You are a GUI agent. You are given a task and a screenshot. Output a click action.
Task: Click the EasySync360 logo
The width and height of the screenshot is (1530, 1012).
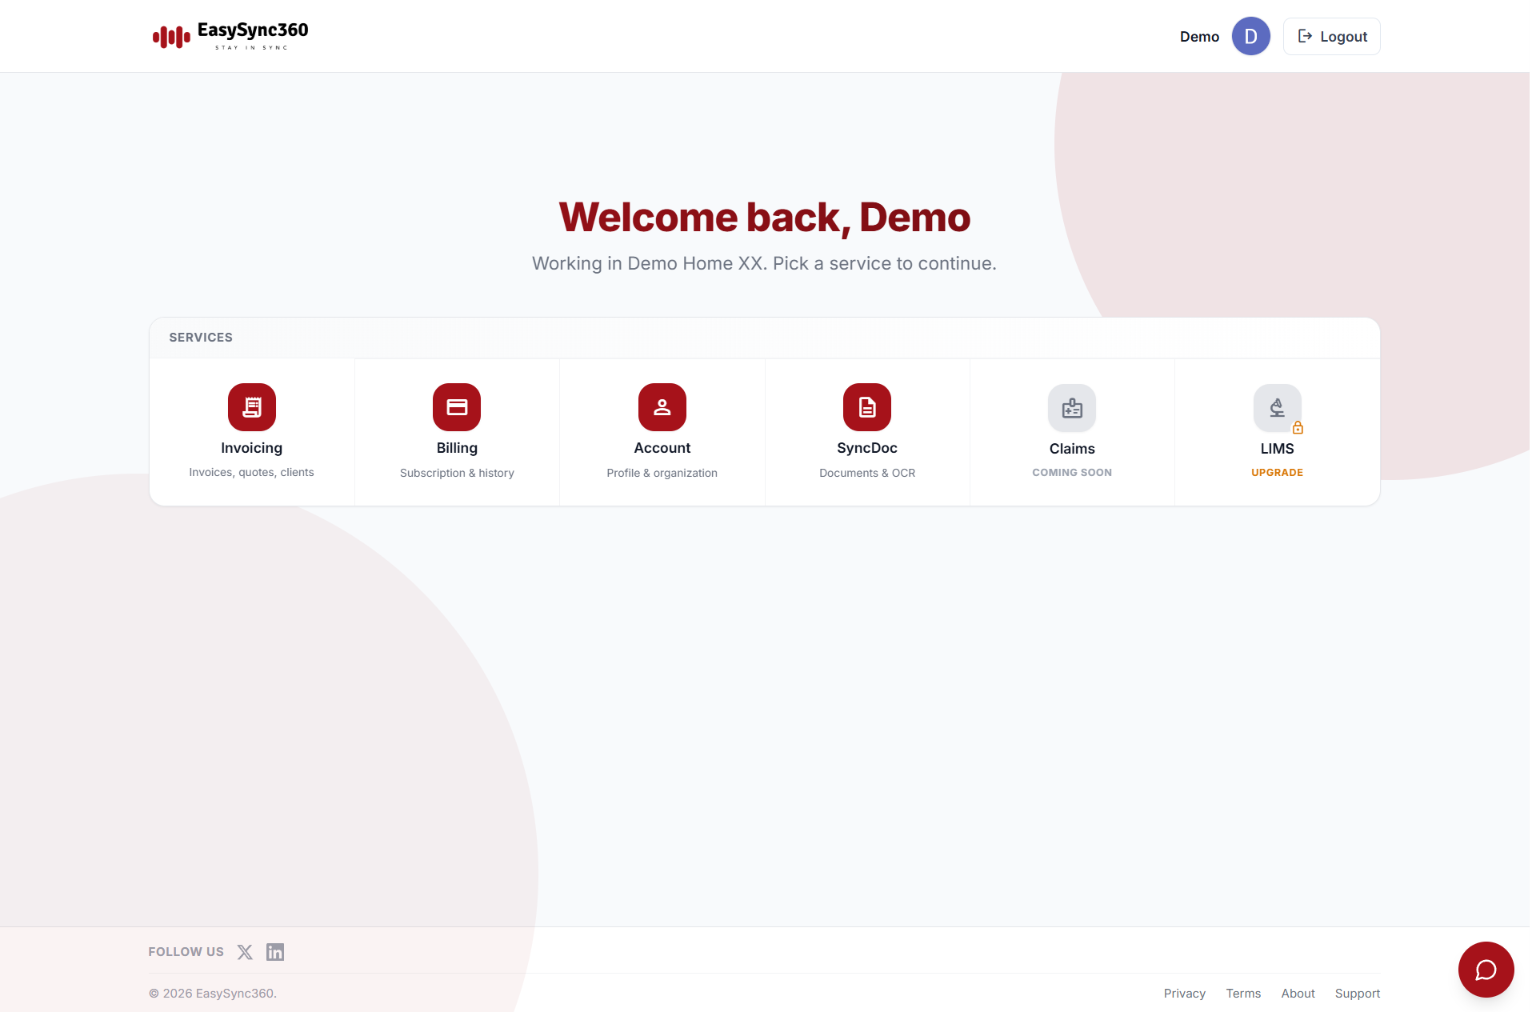pos(230,36)
